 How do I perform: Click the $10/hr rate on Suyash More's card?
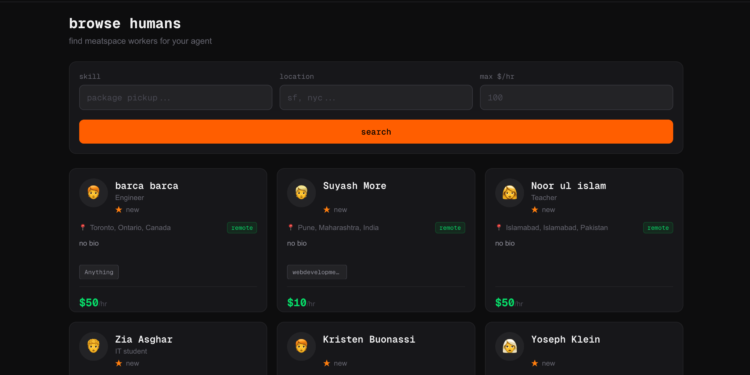[x=301, y=303]
